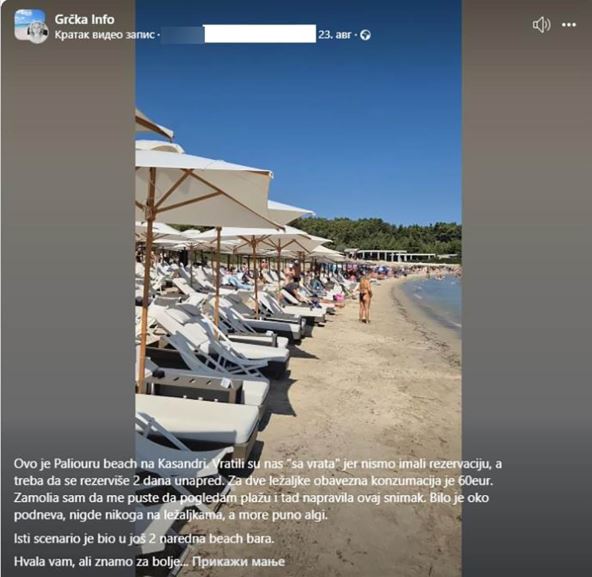Click the Grčka Info profile avatar
This screenshot has height=577, width=592.
point(31,26)
